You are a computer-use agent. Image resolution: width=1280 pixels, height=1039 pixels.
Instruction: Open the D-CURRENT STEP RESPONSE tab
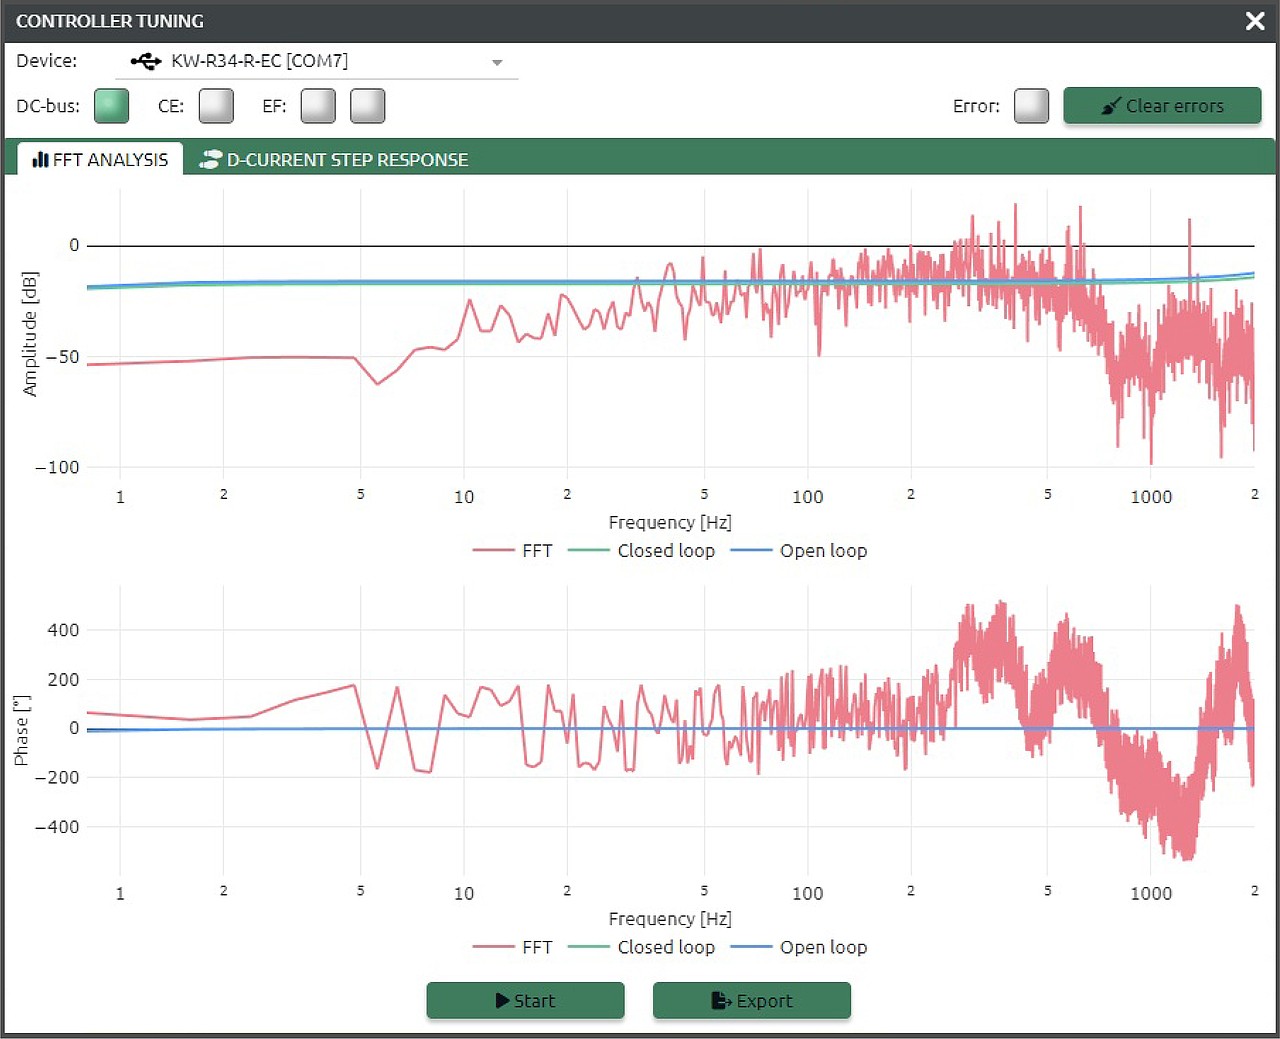click(346, 160)
